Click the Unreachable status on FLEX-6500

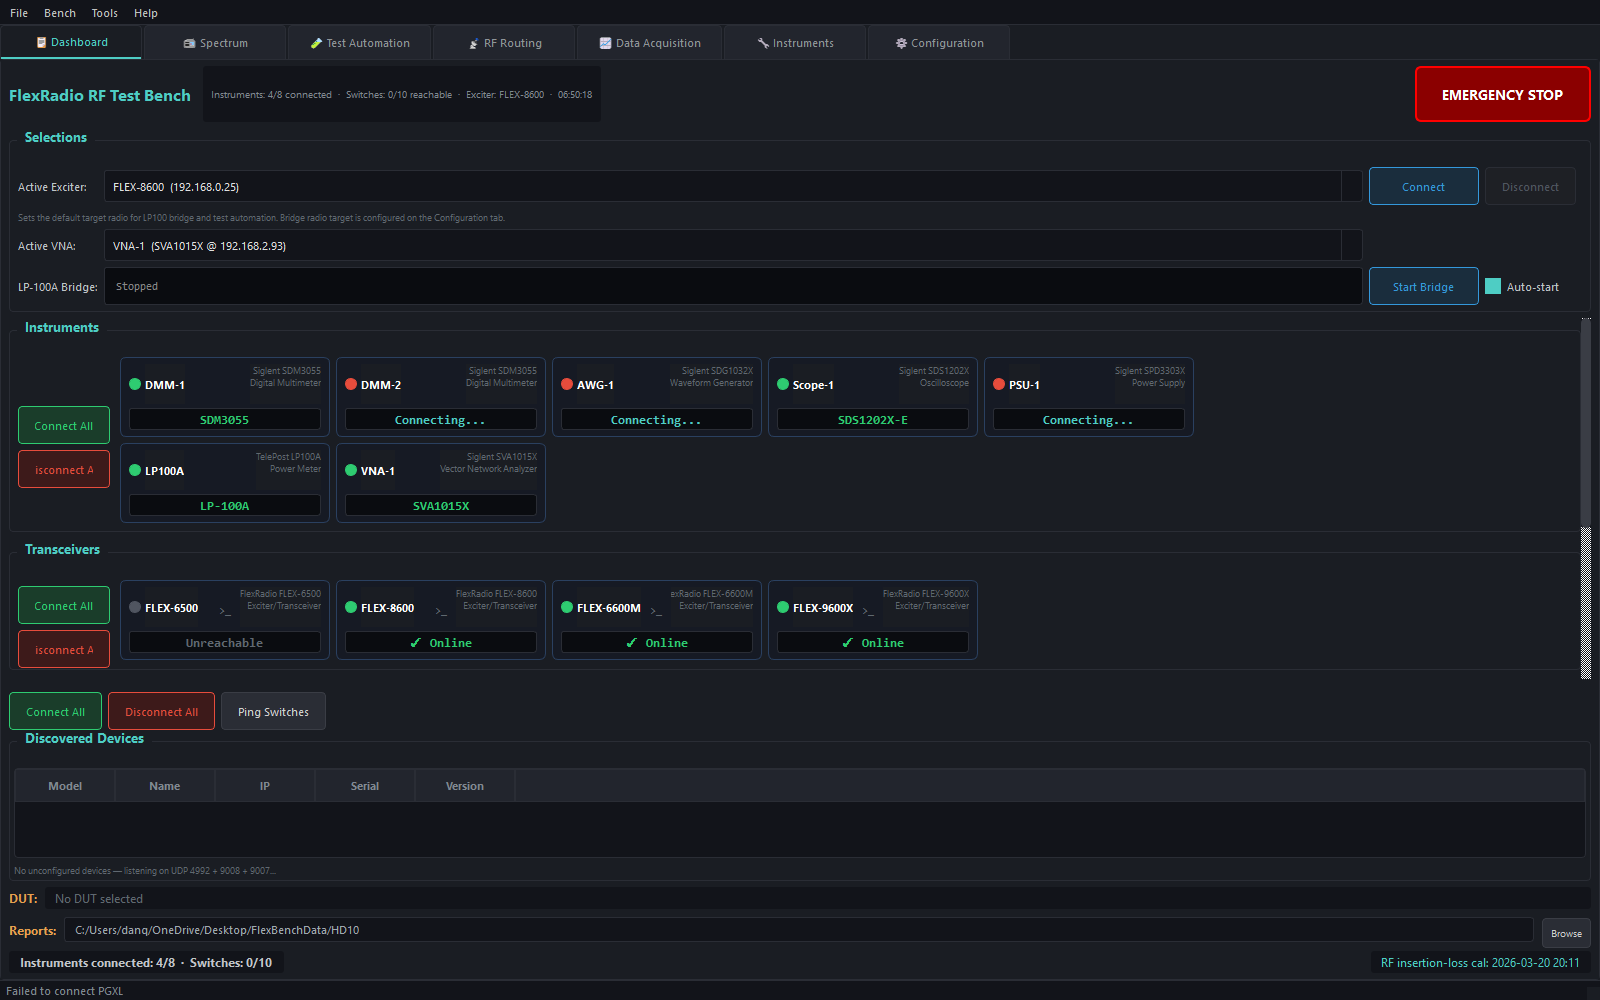tap(225, 643)
